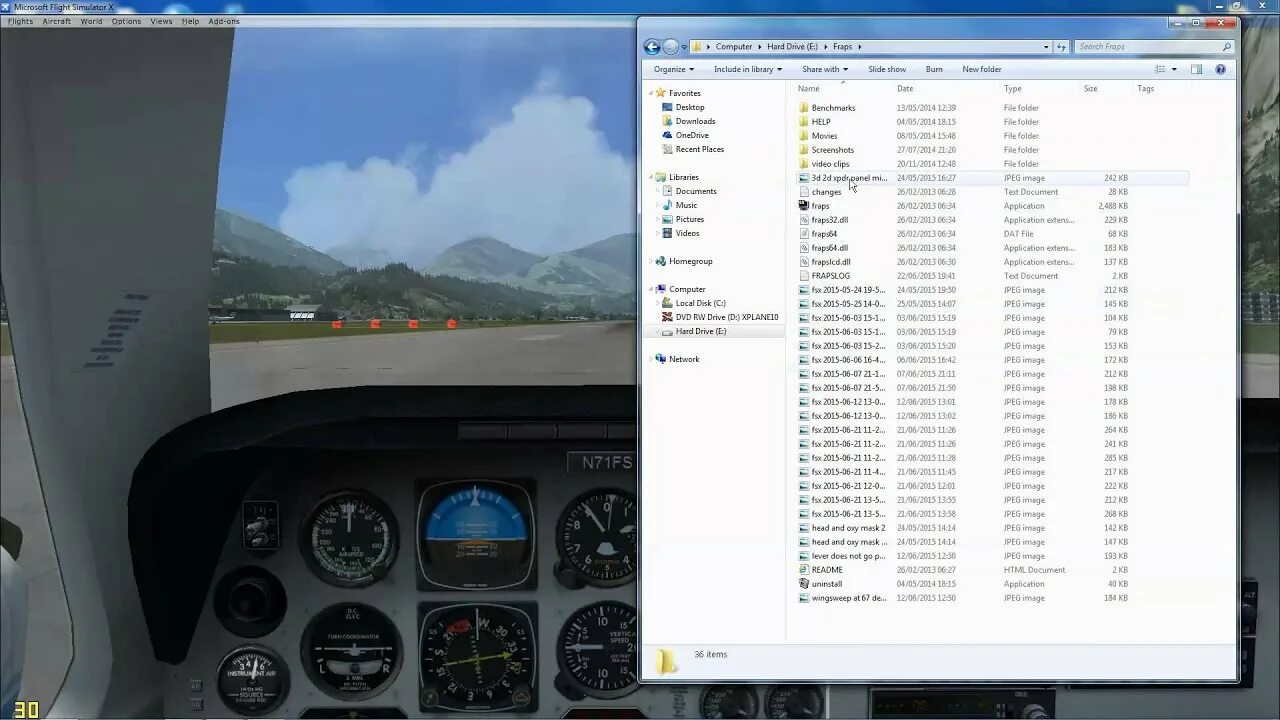This screenshot has height=720, width=1280.
Task: Select the fraps application icon
Action: [804, 205]
